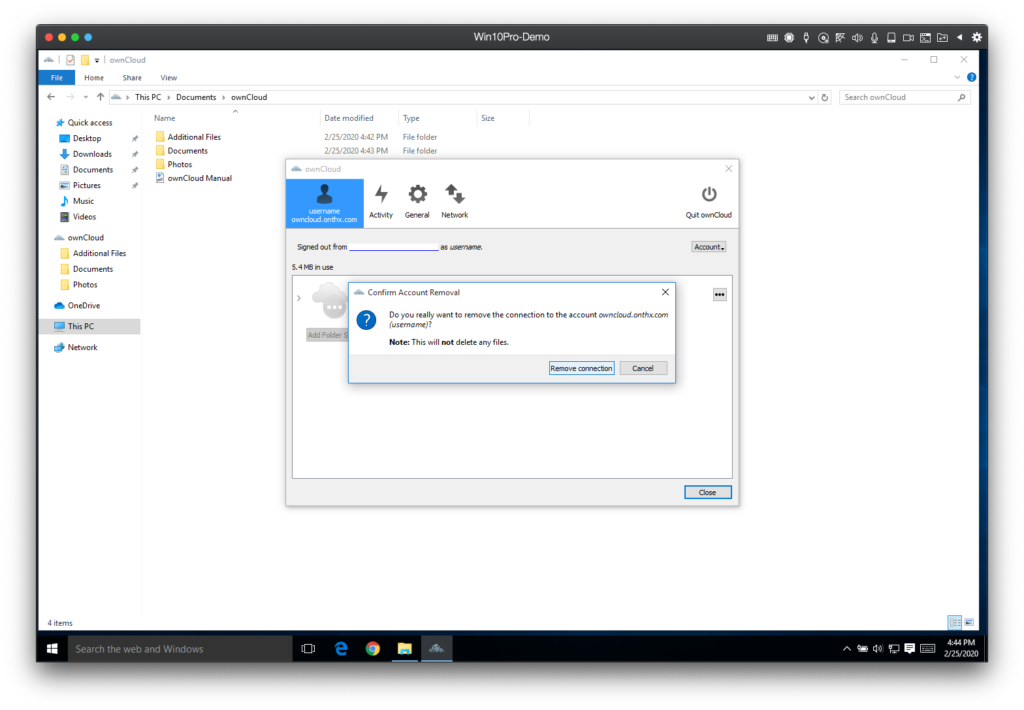This screenshot has height=710, width=1024.
Task: Open the Action Center notifications icon
Action: (909, 649)
